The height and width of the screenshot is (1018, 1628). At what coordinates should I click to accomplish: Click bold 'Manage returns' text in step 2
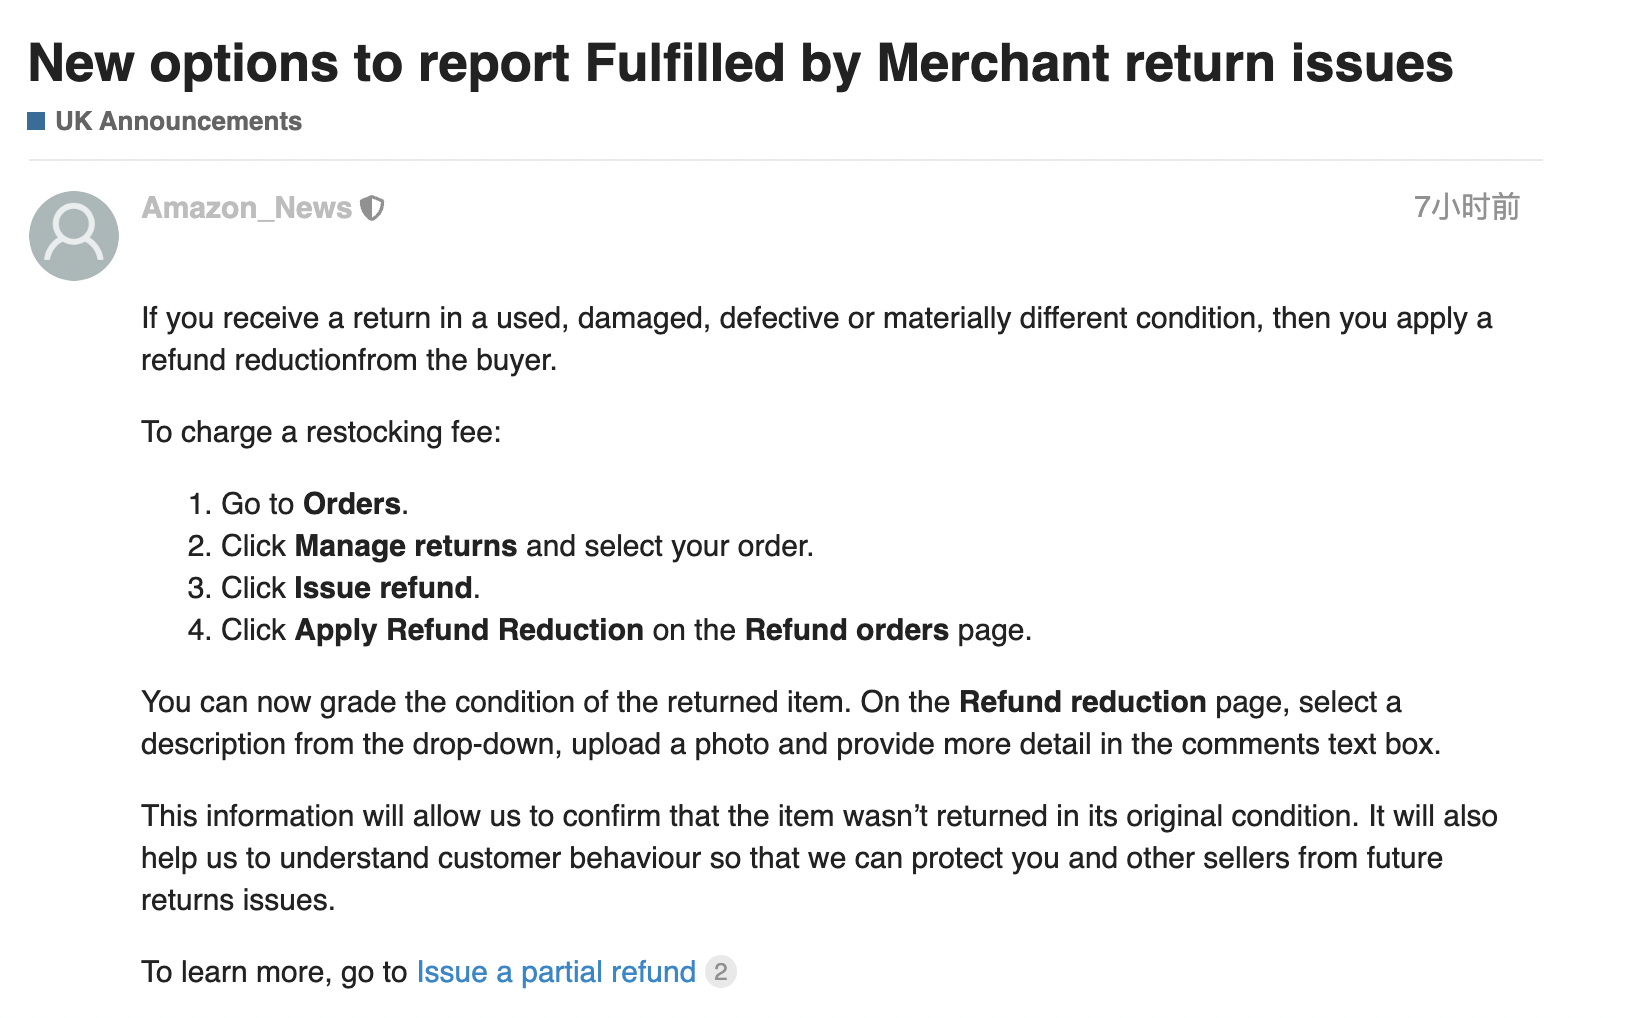[x=406, y=546]
